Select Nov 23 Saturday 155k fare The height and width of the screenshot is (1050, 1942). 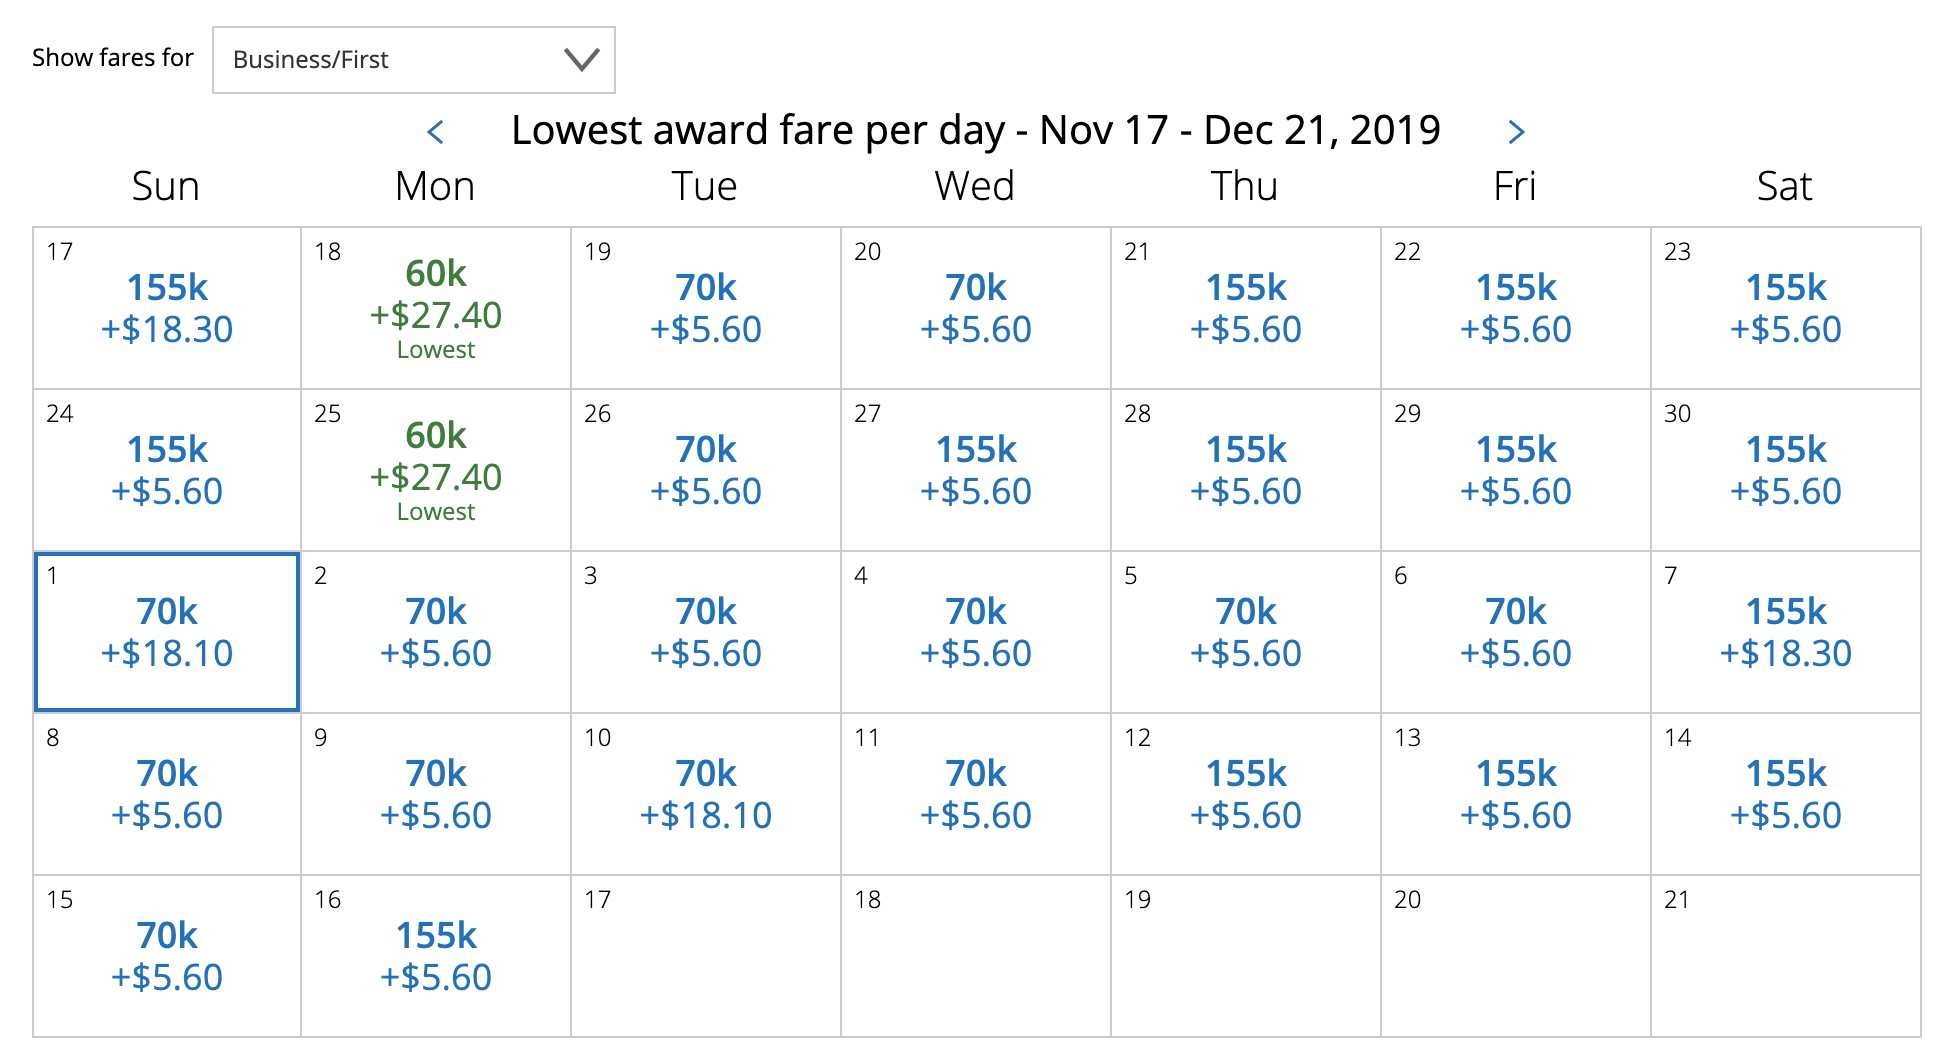[1786, 308]
